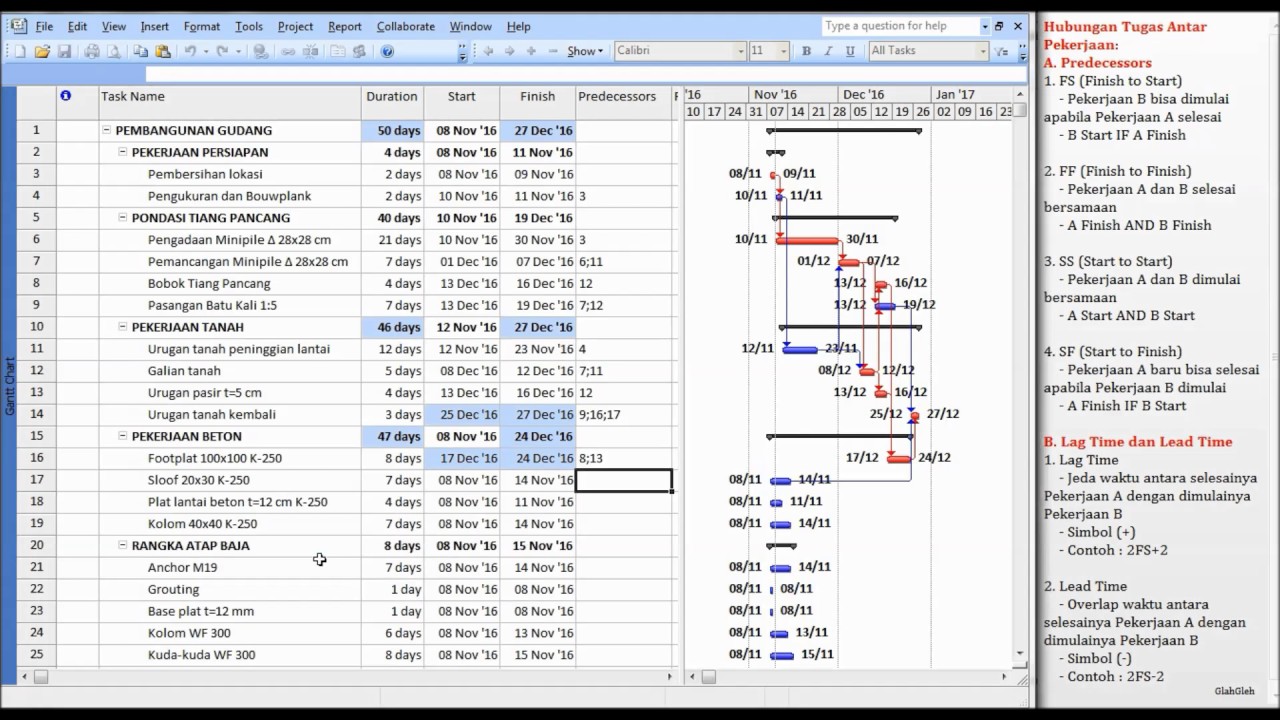Open the help question box dropdown arrow
The width and height of the screenshot is (1280, 720).
coord(984,26)
